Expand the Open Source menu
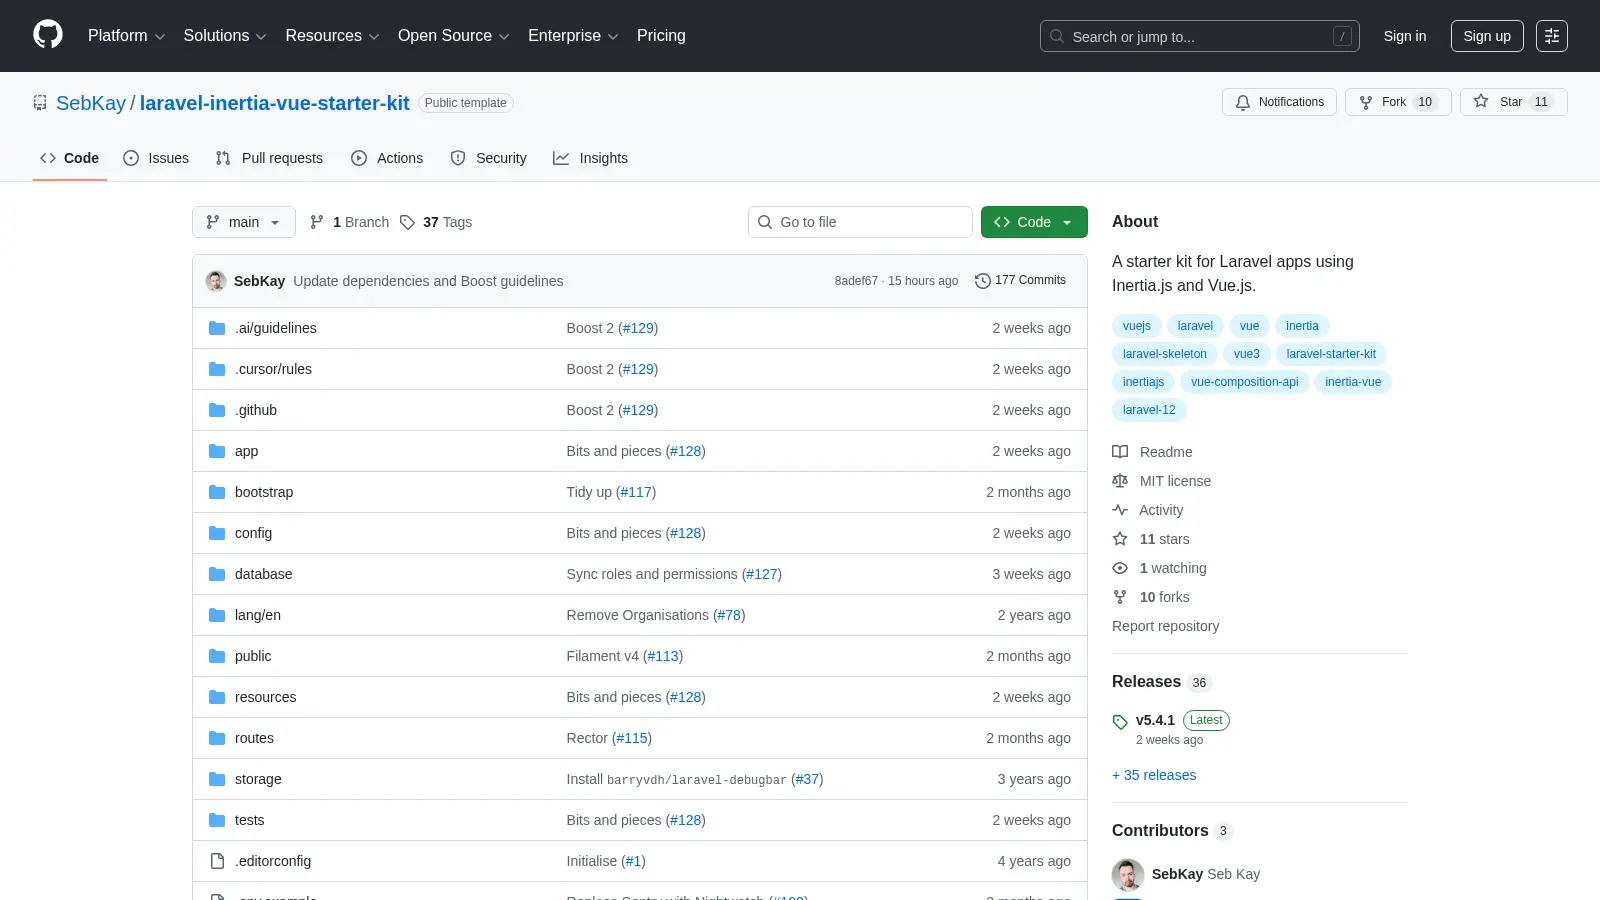 [454, 36]
